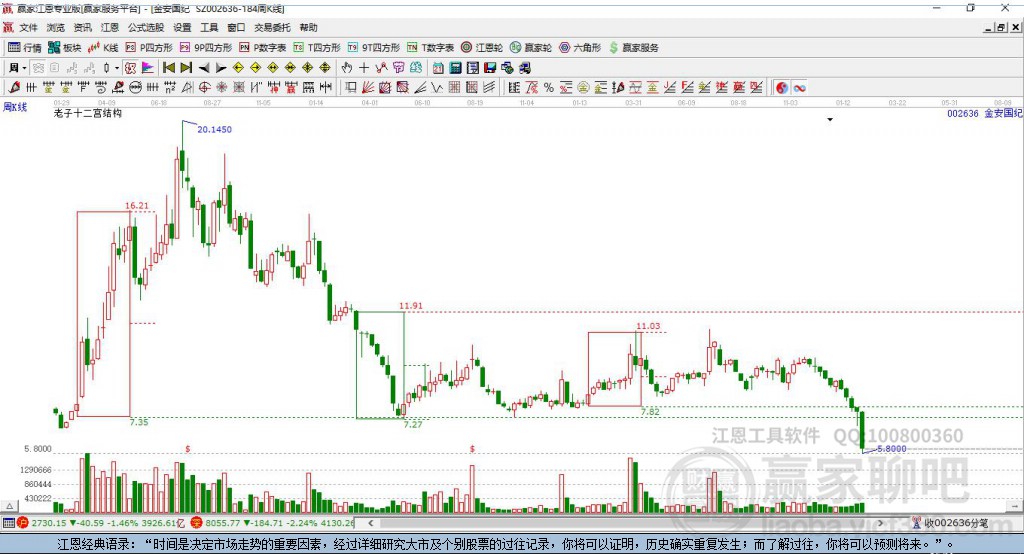The height and width of the screenshot is (554, 1024).
Task: Open the small triangle dropdown above chart
Action: (x=830, y=120)
